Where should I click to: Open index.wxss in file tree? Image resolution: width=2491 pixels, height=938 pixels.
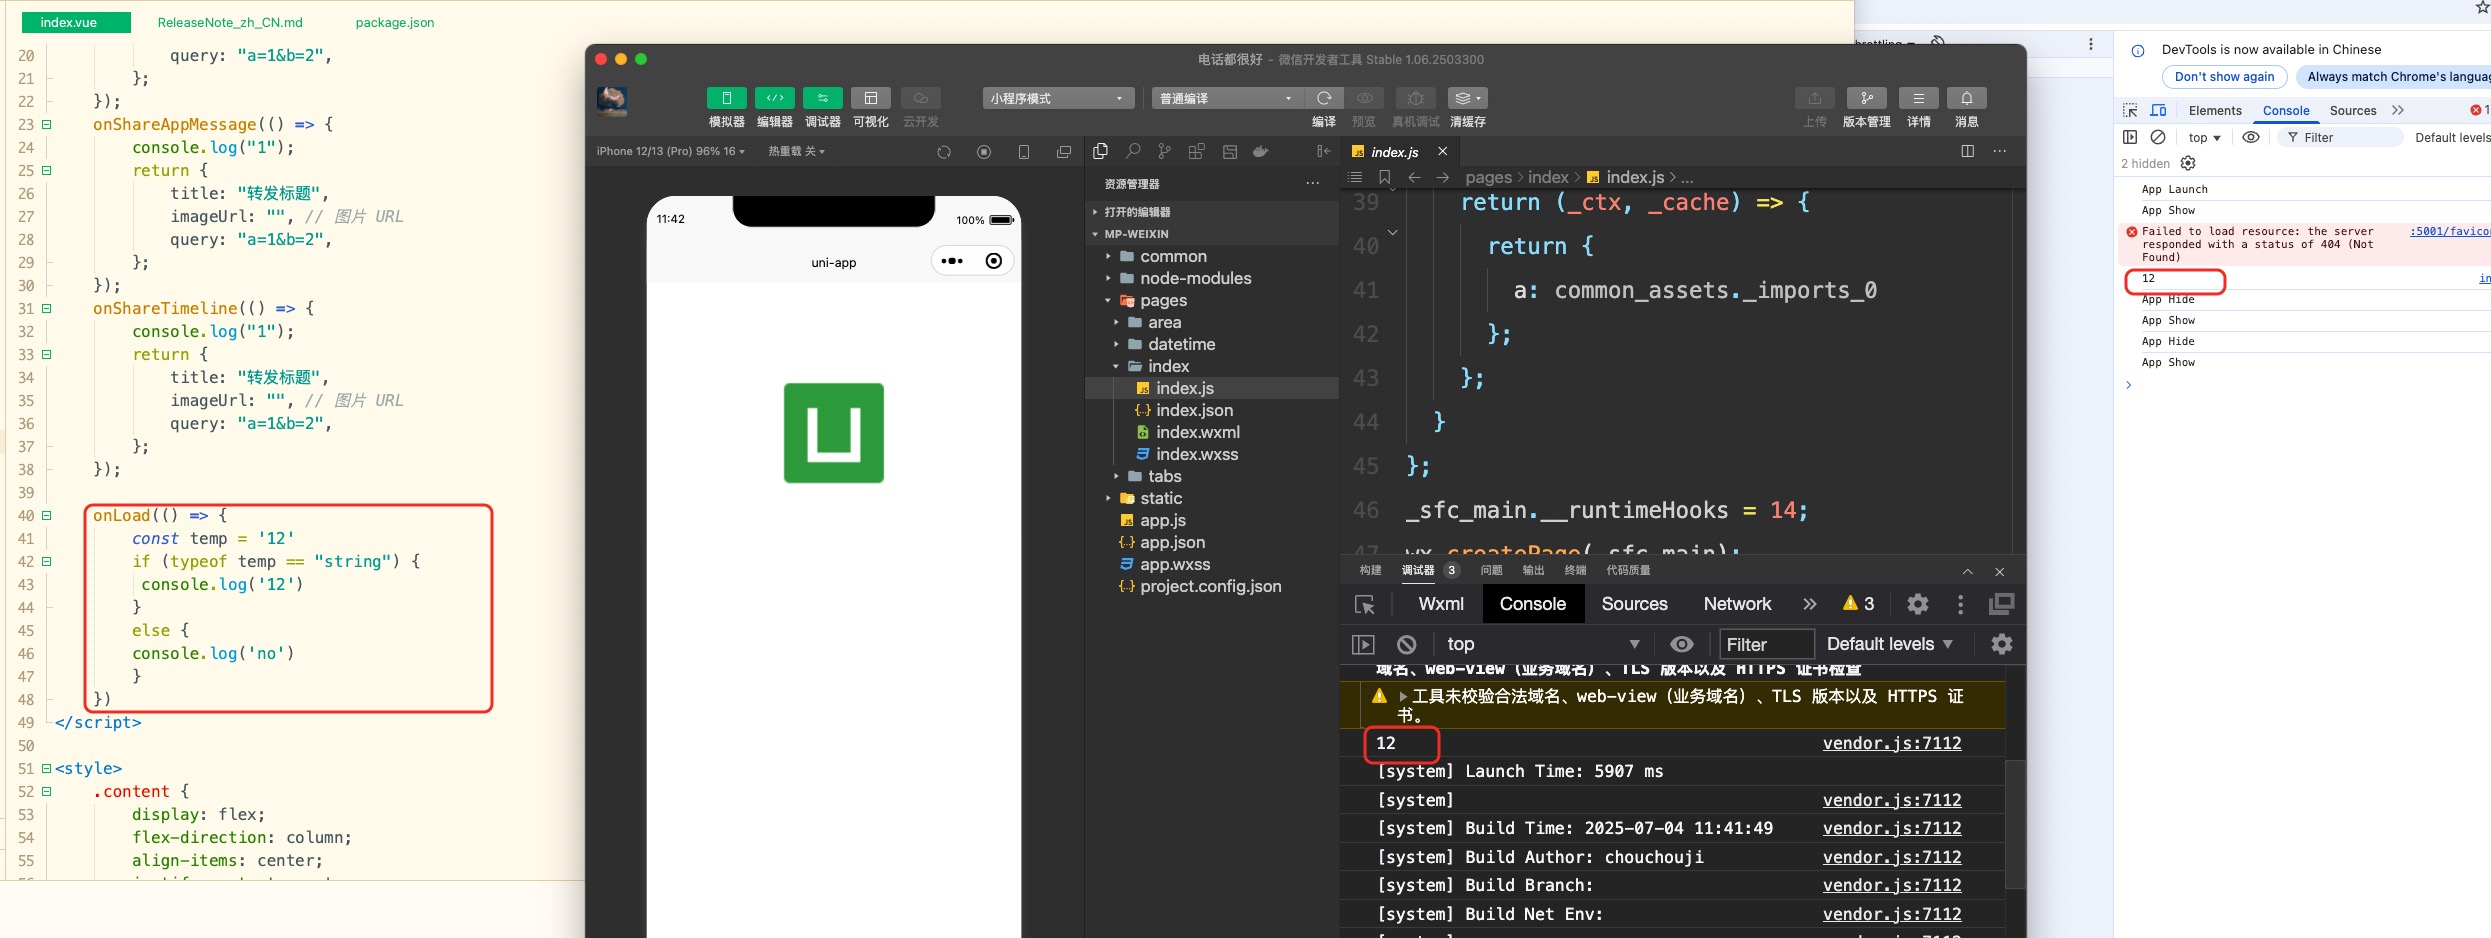(1196, 454)
